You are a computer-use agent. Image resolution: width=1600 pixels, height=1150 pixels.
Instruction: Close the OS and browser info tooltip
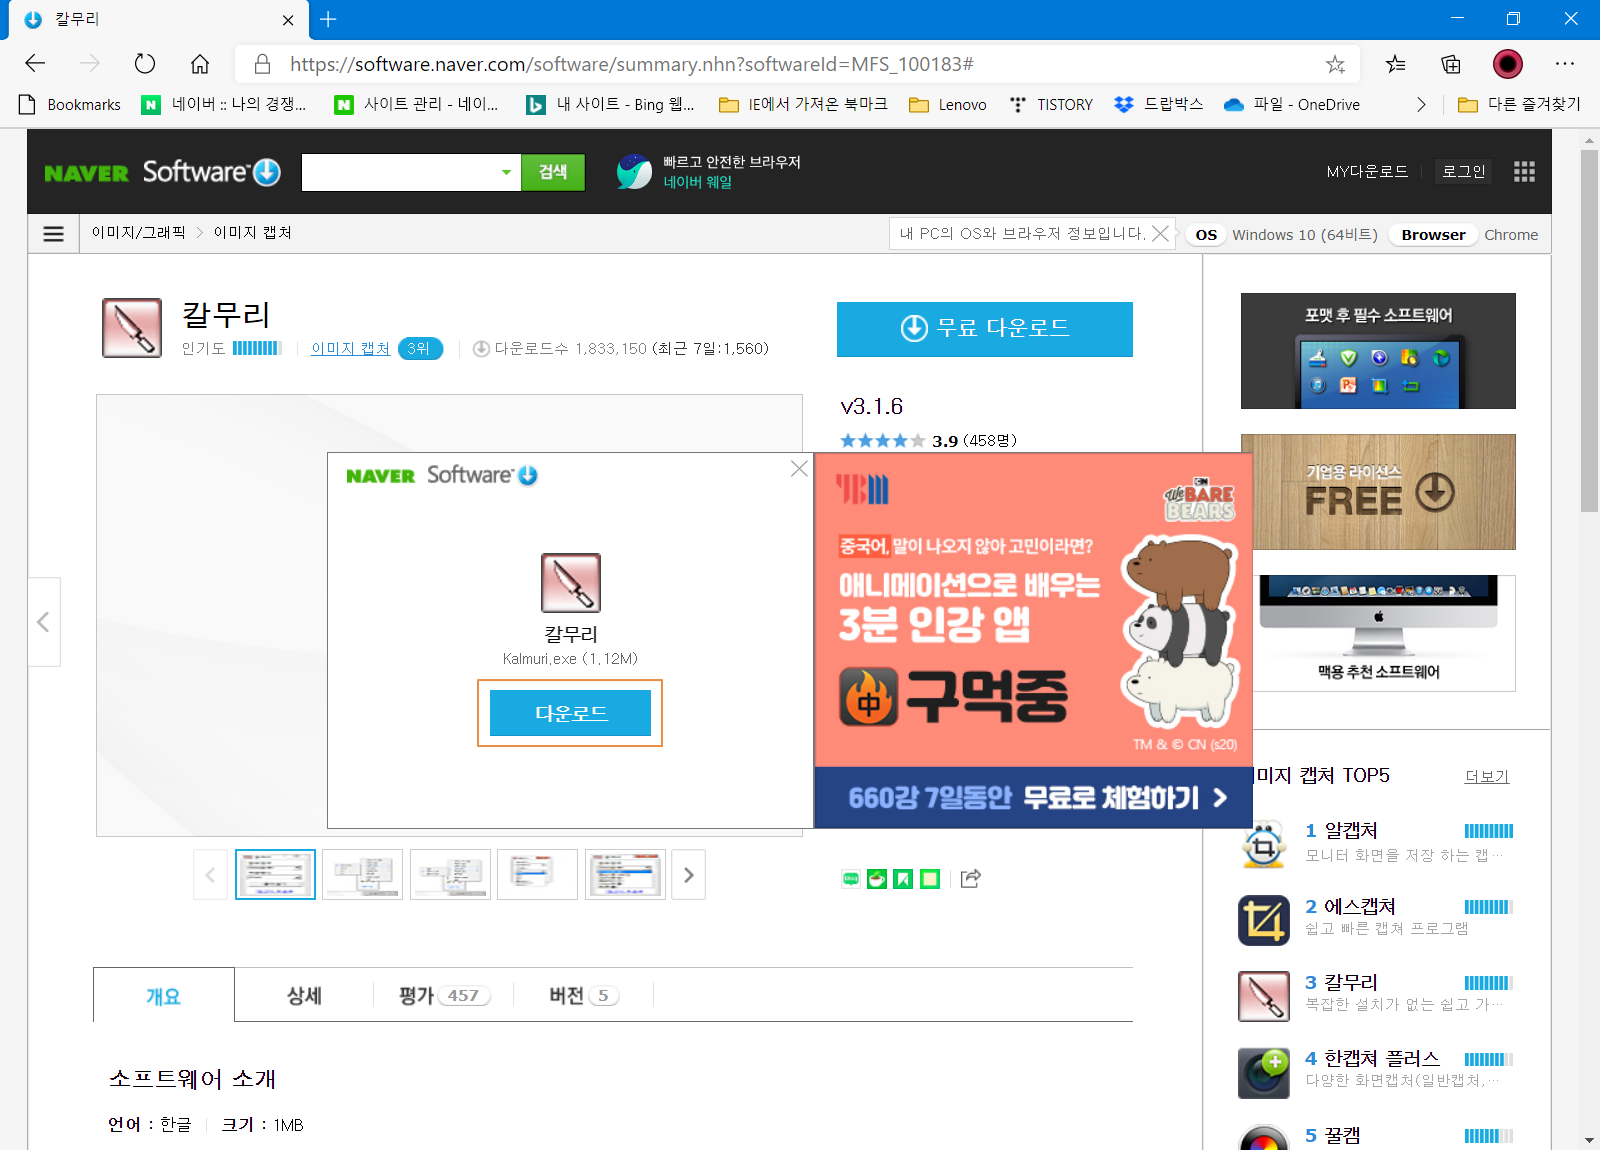tap(1160, 233)
